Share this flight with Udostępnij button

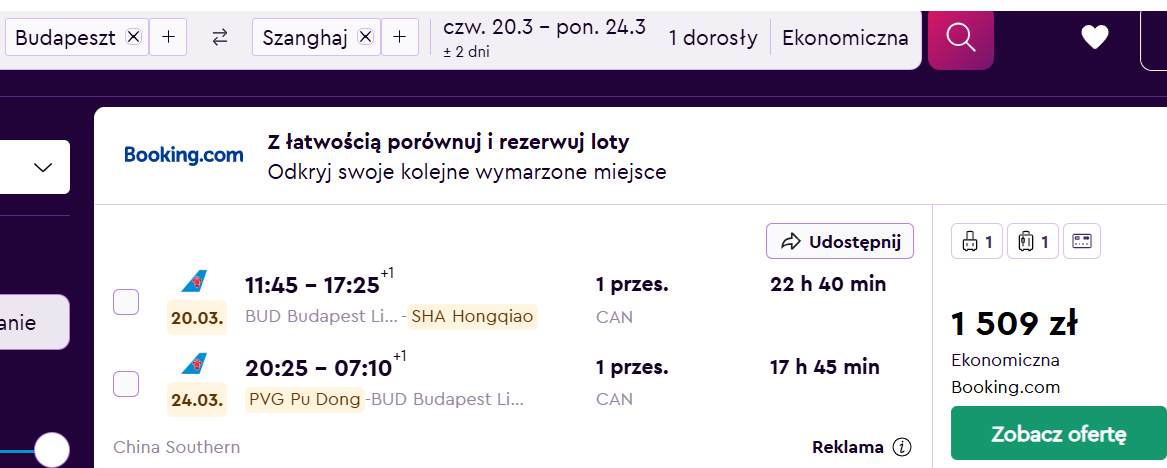(840, 241)
